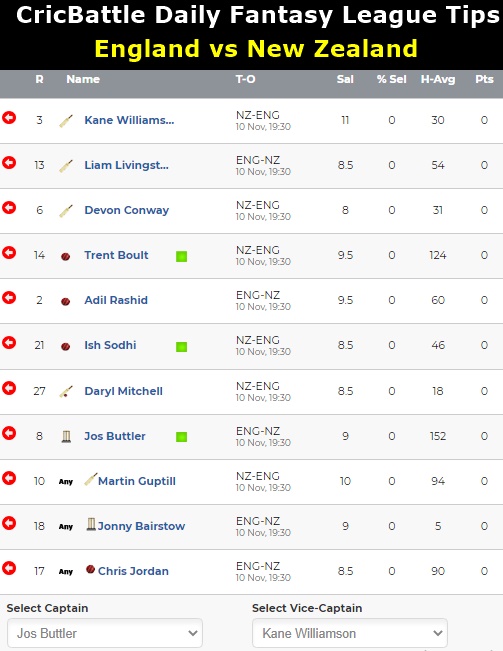Click the bat icon next to Devon Conway
The height and width of the screenshot is (651, 503).
click(x=66, y=211)
